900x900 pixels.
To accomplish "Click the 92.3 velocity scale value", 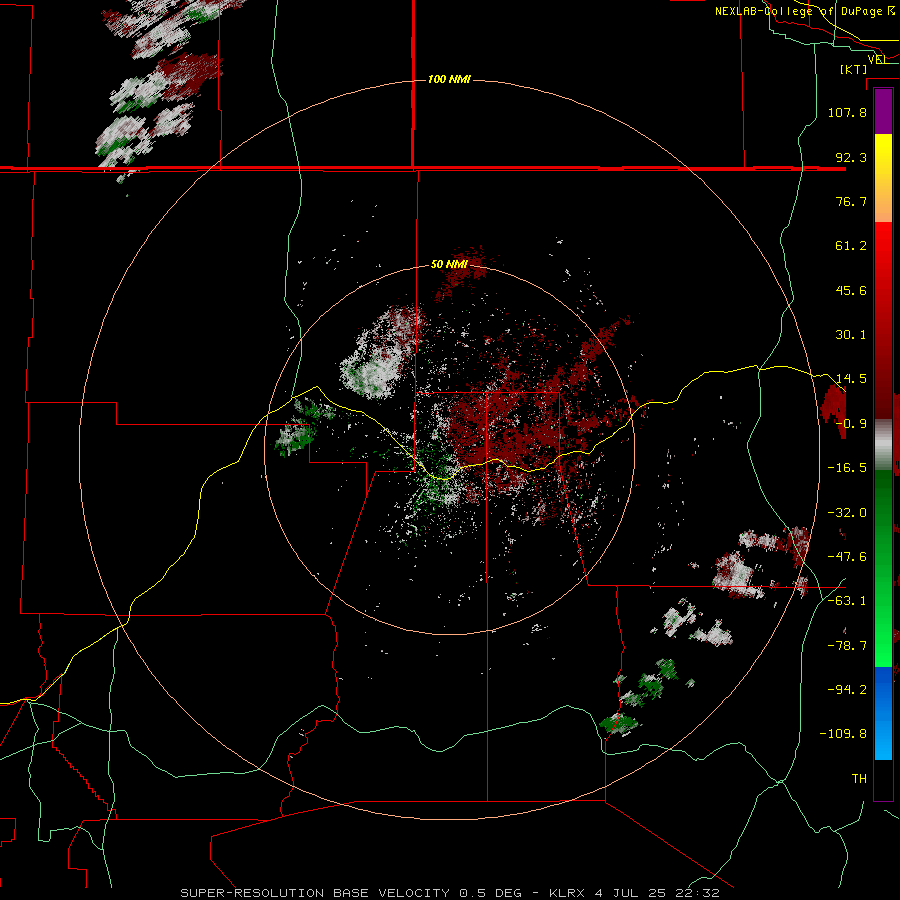I will point(851,157).
